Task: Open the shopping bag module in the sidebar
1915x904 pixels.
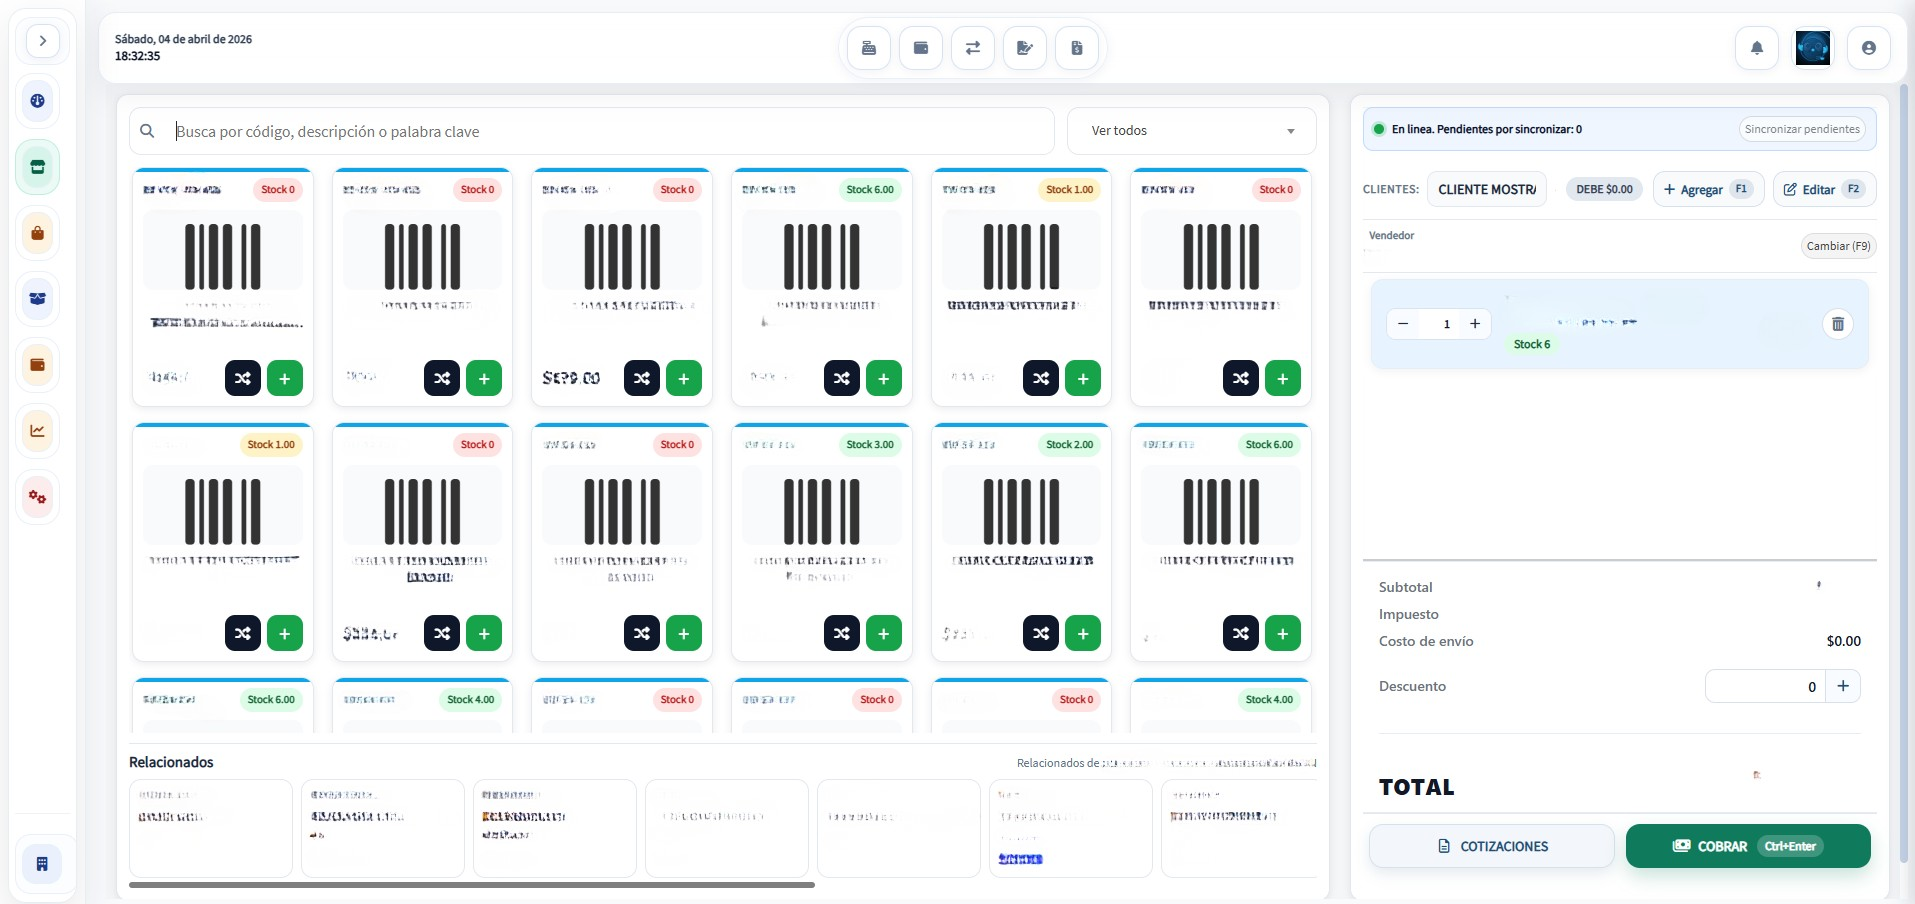Action: 37,232
